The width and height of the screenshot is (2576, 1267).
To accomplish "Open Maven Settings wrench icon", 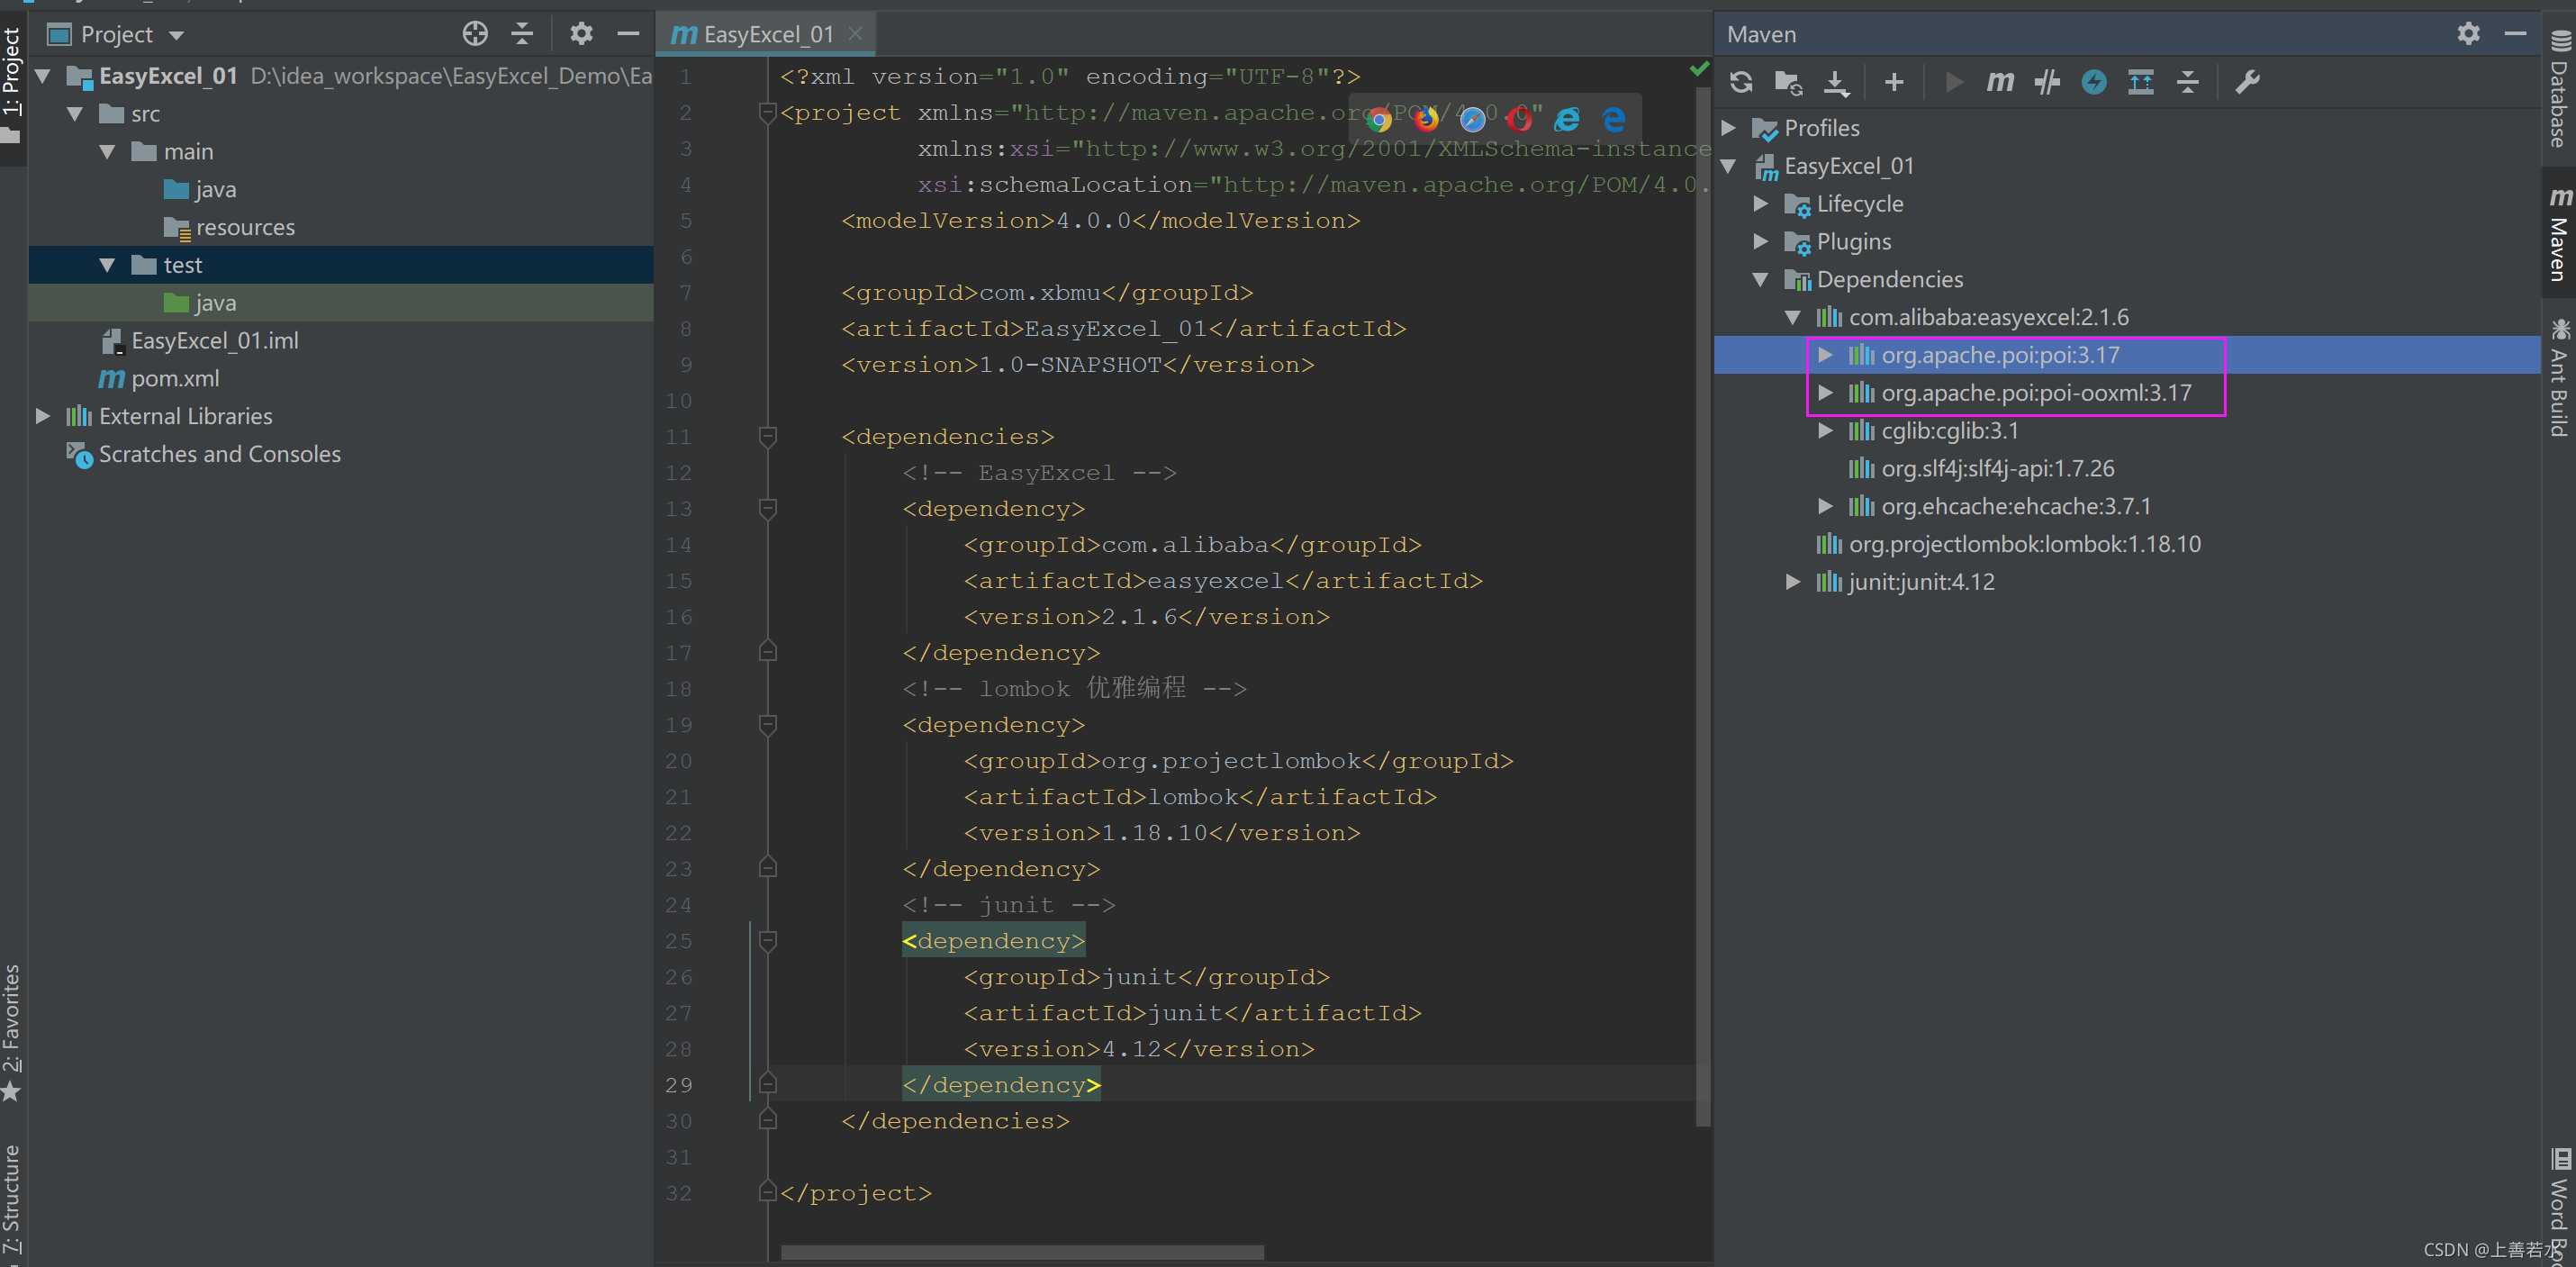I will (2247, 82).
